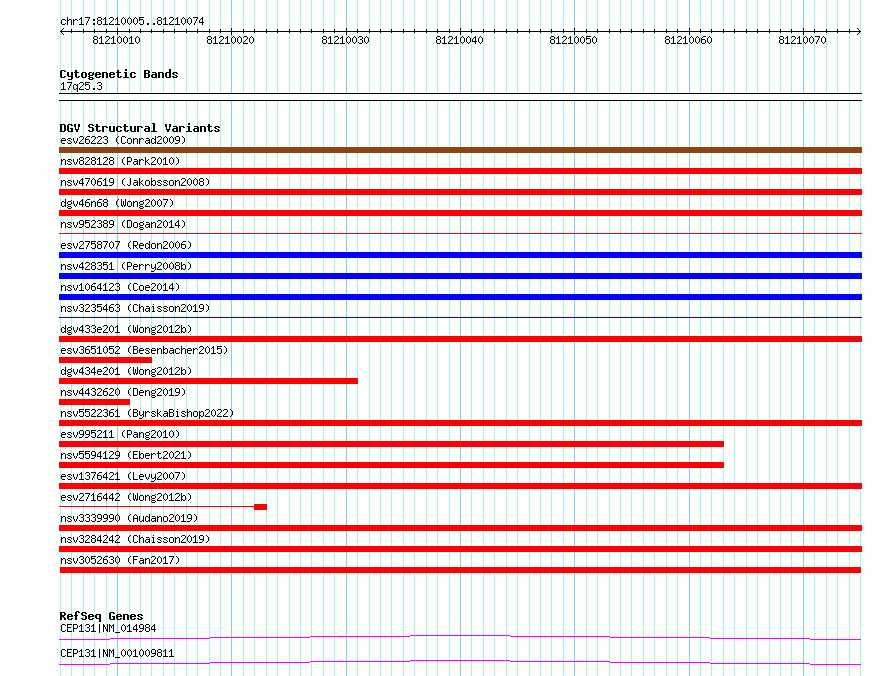Click ruler position 81210040
890x676 pixels.
pos(459,40)
